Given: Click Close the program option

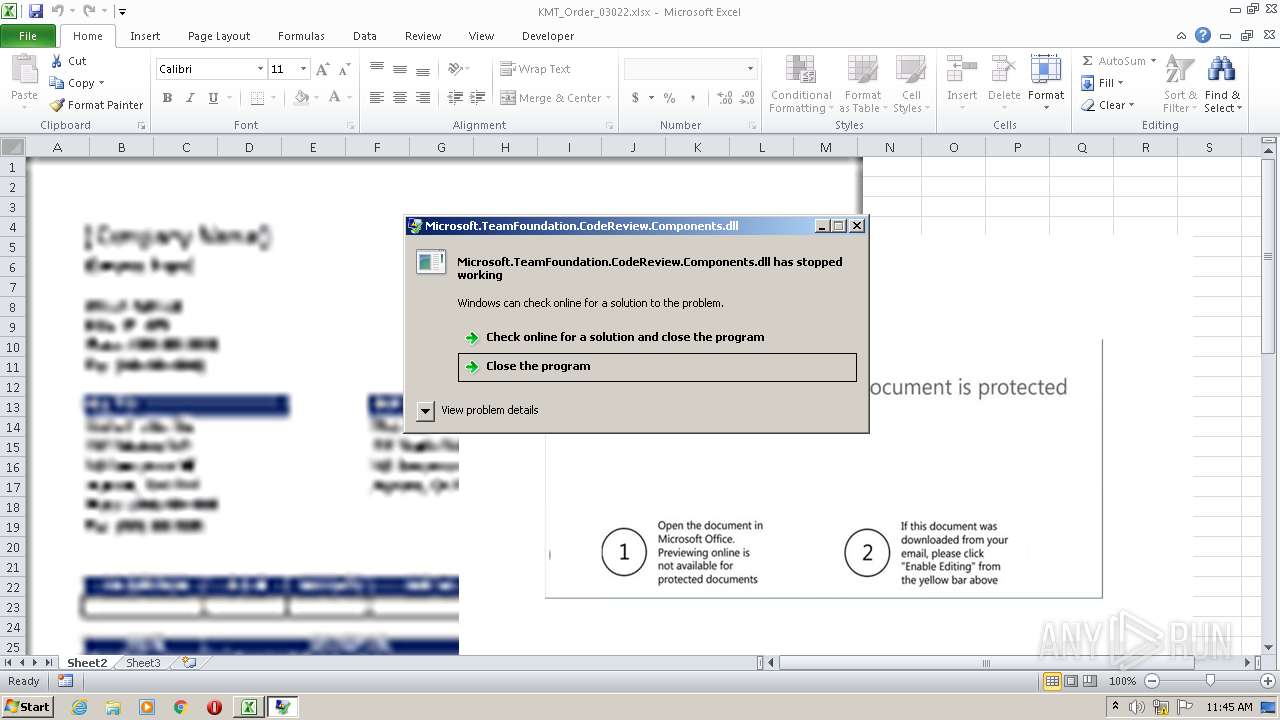Looking at the screenshot, I should (x=657, y=366).
